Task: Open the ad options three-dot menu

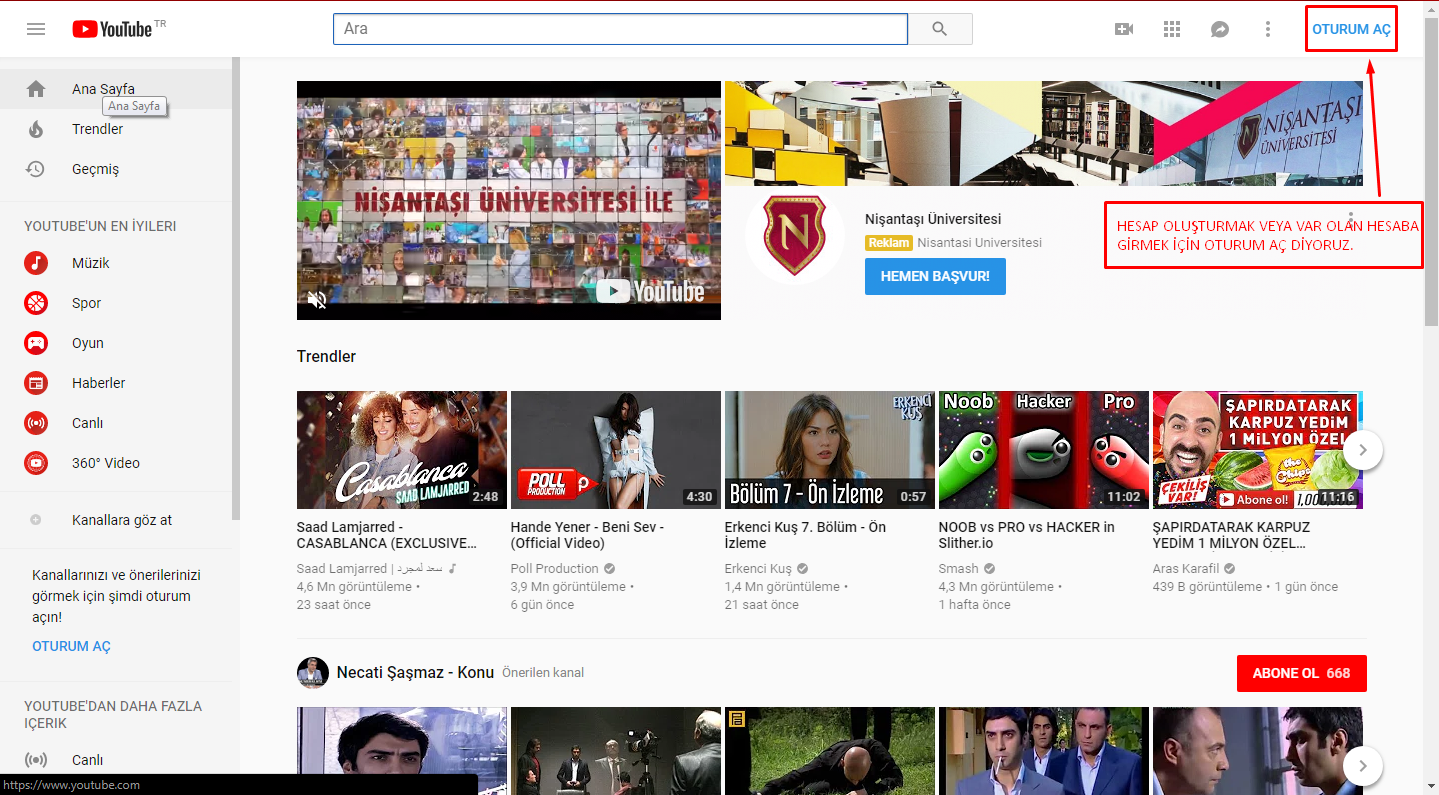Action: 1351,217
